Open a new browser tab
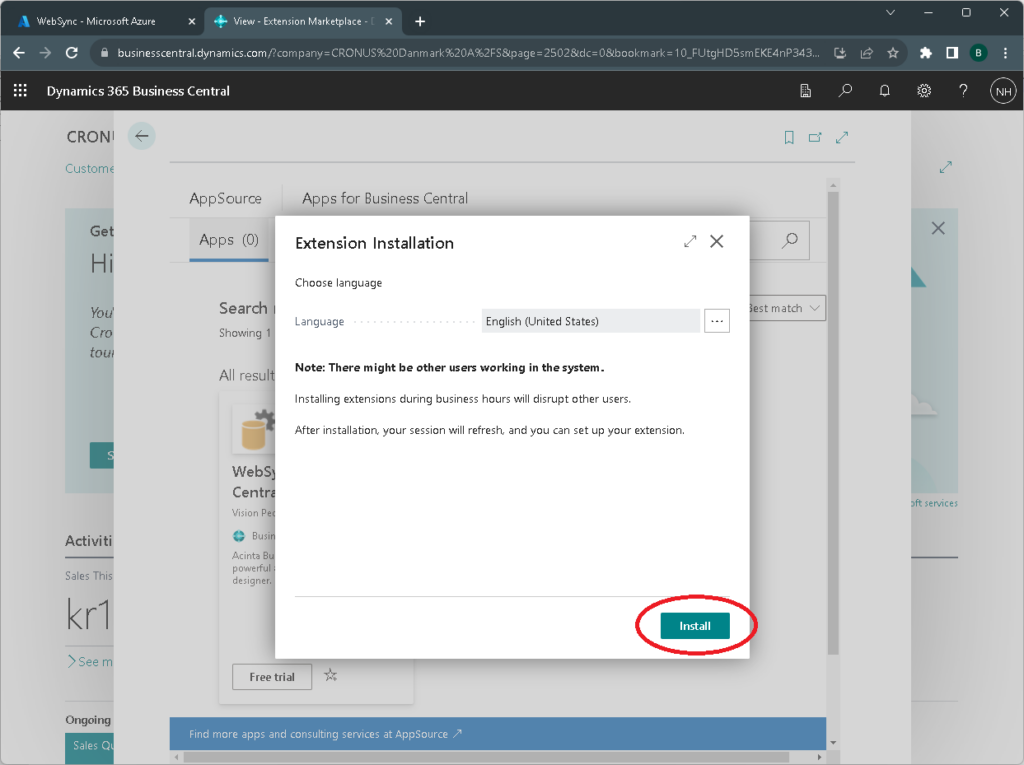 (x=420, y=21)
